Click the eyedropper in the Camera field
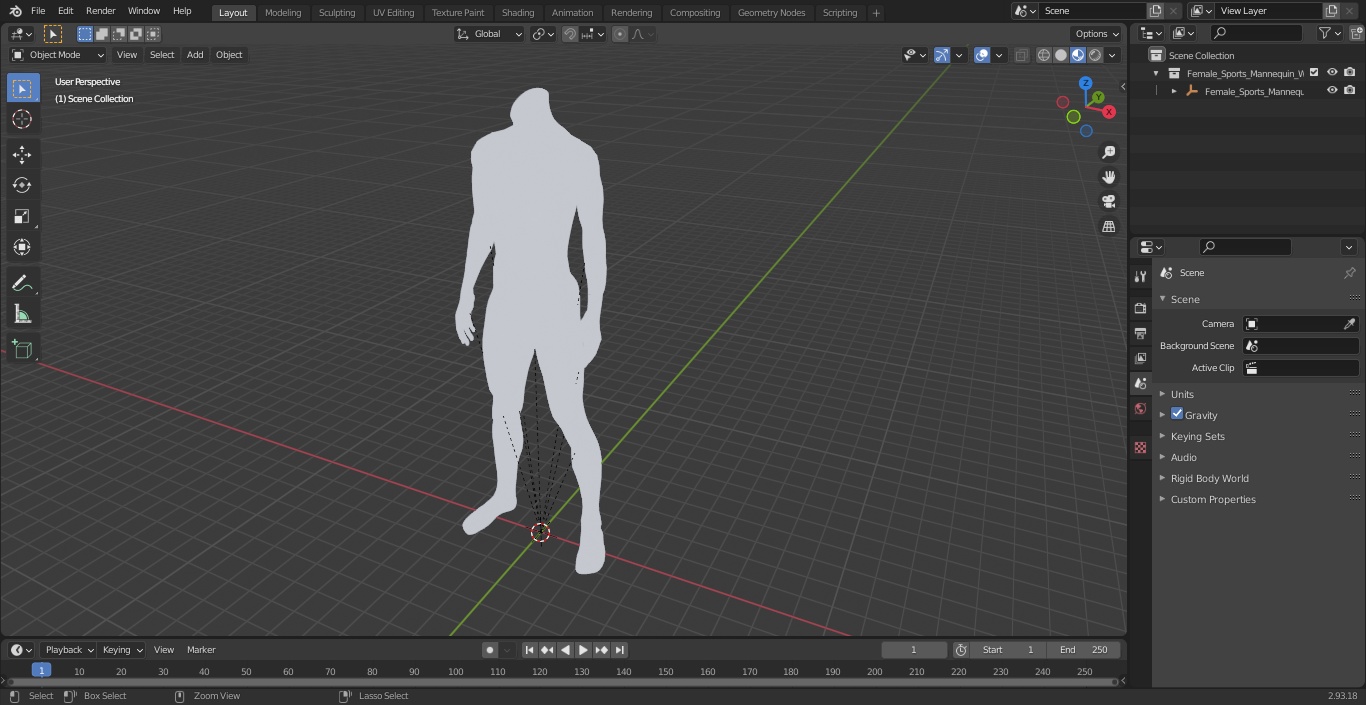Viewport: 1366px width, 705px height. point(1349,324)
